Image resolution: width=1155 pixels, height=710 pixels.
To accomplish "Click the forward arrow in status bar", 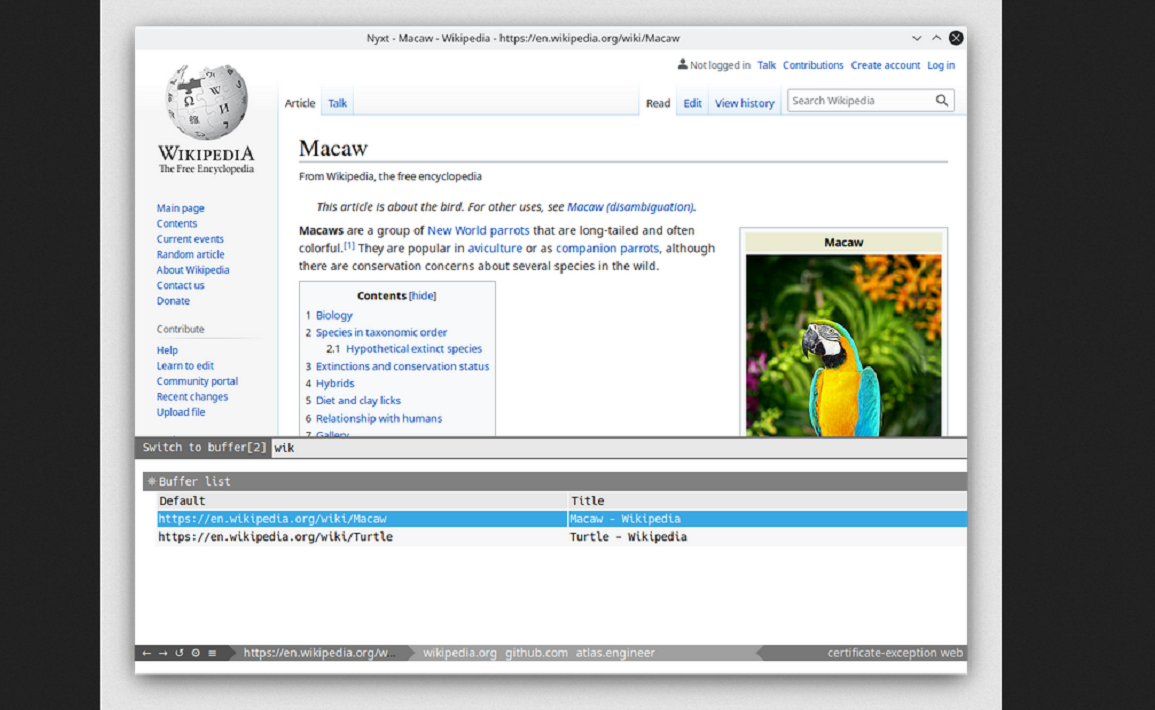I will 163,653.
